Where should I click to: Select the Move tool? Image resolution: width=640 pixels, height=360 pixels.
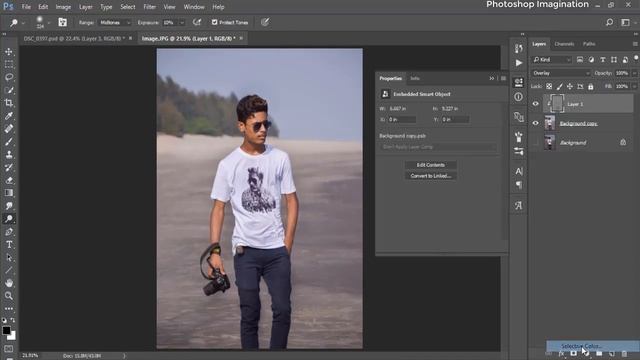(x=9, y=52)
